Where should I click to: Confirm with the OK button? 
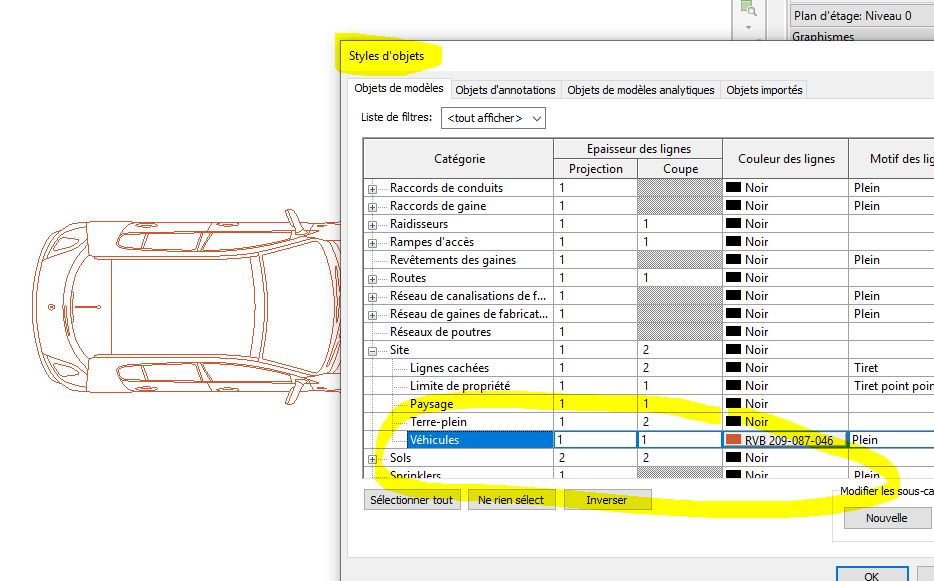871,575
